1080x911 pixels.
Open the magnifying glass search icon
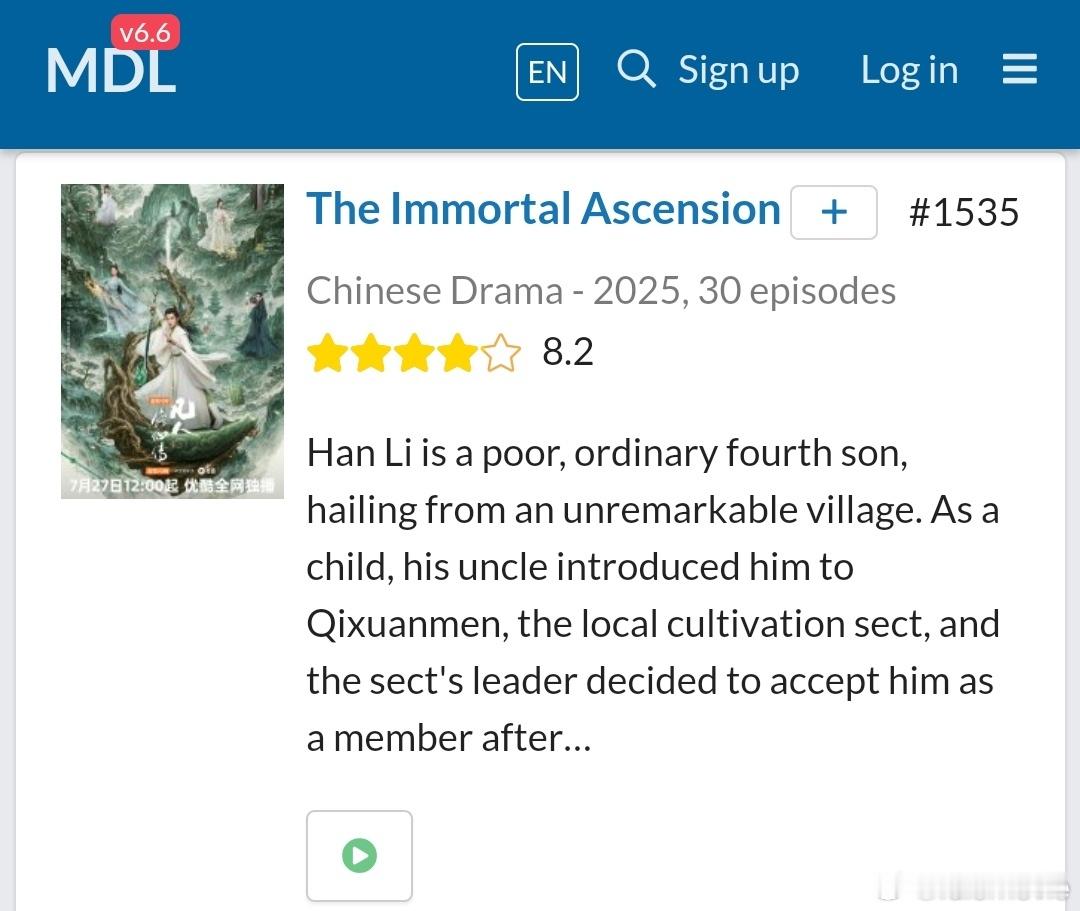pyautogui.click(x=636, y=69)
